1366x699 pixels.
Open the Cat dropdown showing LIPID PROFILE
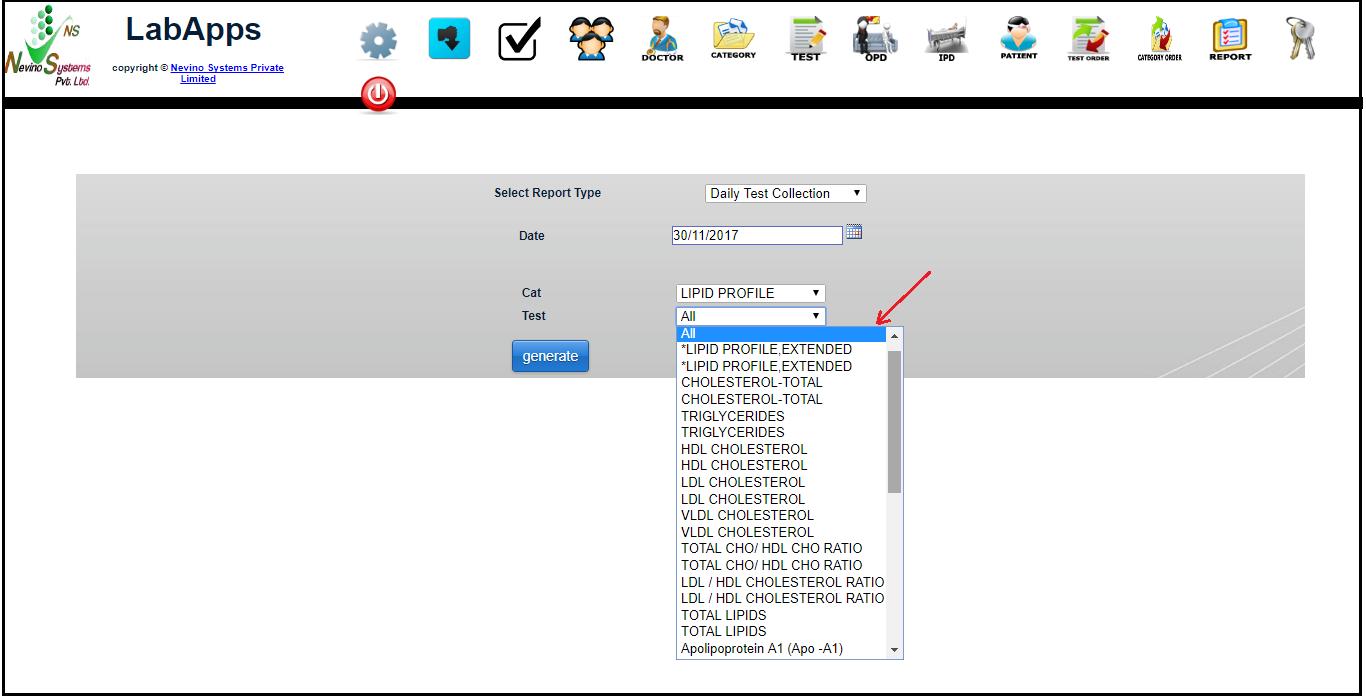pos(750,293)
